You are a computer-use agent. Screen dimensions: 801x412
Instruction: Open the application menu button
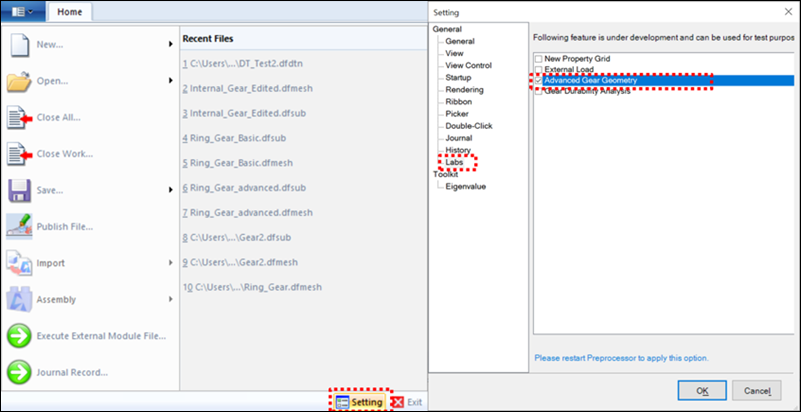click(22, 12)
